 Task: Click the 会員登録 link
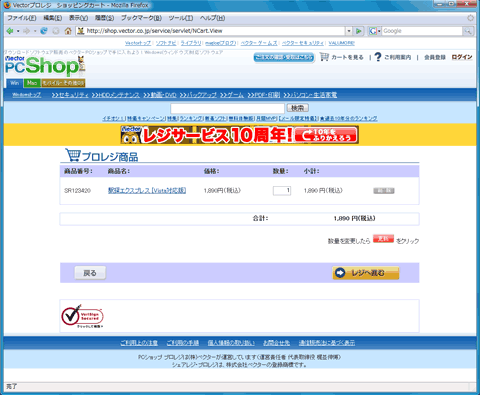coord(435,57)
